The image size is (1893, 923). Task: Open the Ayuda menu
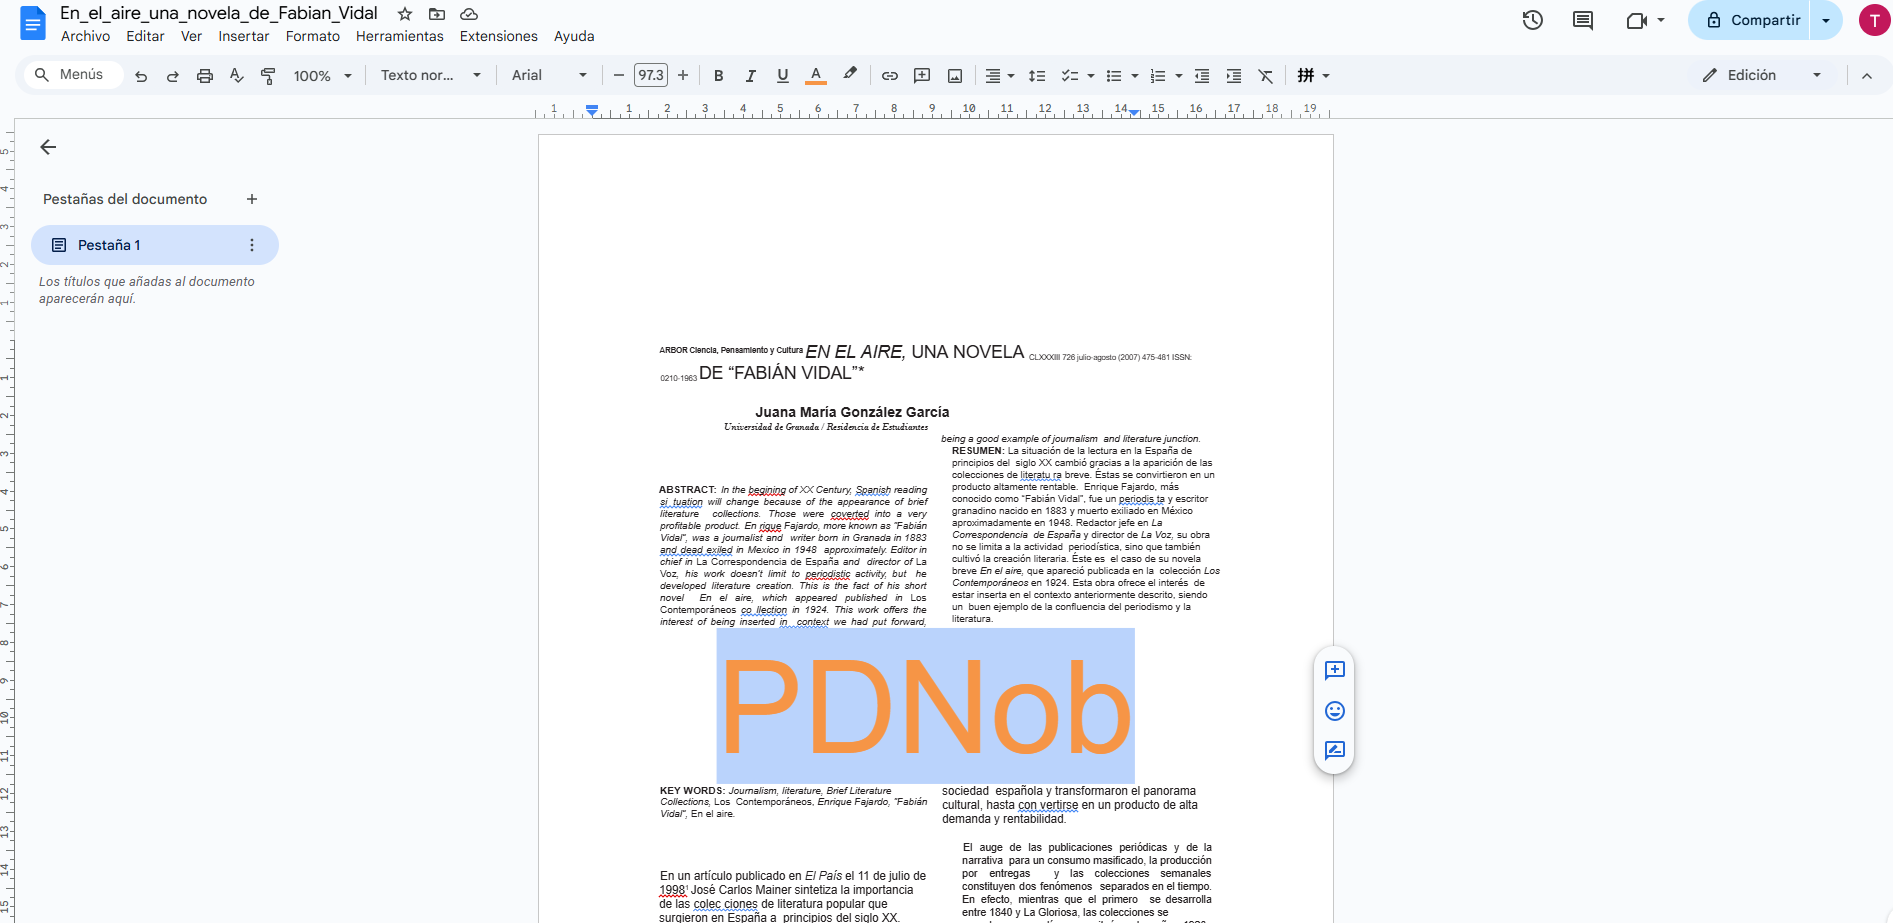click(x=574, y=36)
